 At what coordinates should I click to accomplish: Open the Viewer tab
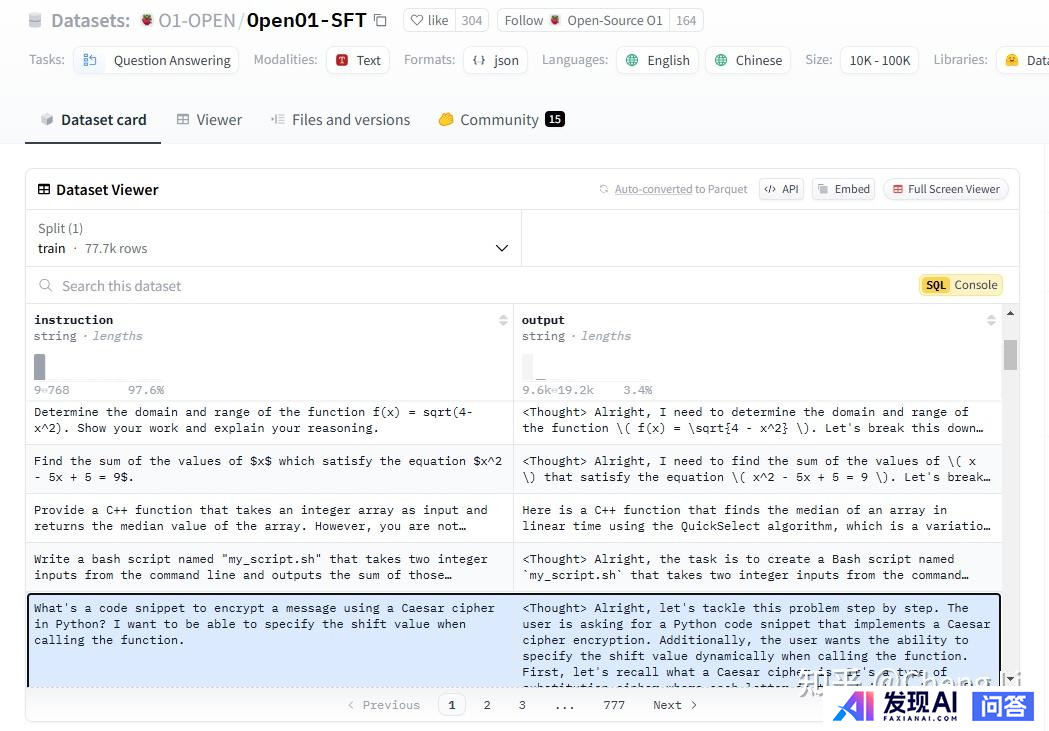pyautogui.click(x=209, y=119)
